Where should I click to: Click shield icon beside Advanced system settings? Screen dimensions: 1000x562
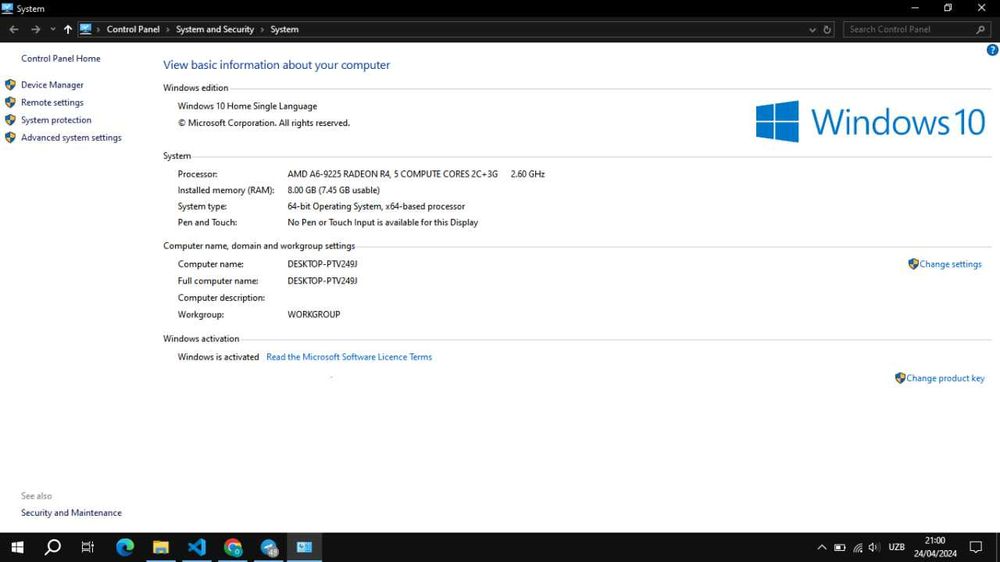click(x=10, y=137)
